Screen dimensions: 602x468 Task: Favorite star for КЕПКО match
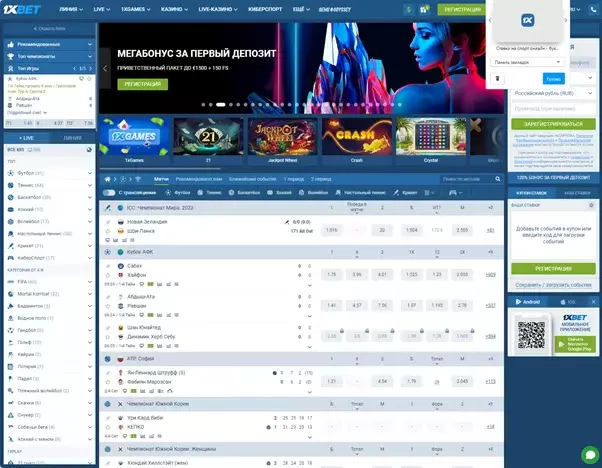point(108,427)
